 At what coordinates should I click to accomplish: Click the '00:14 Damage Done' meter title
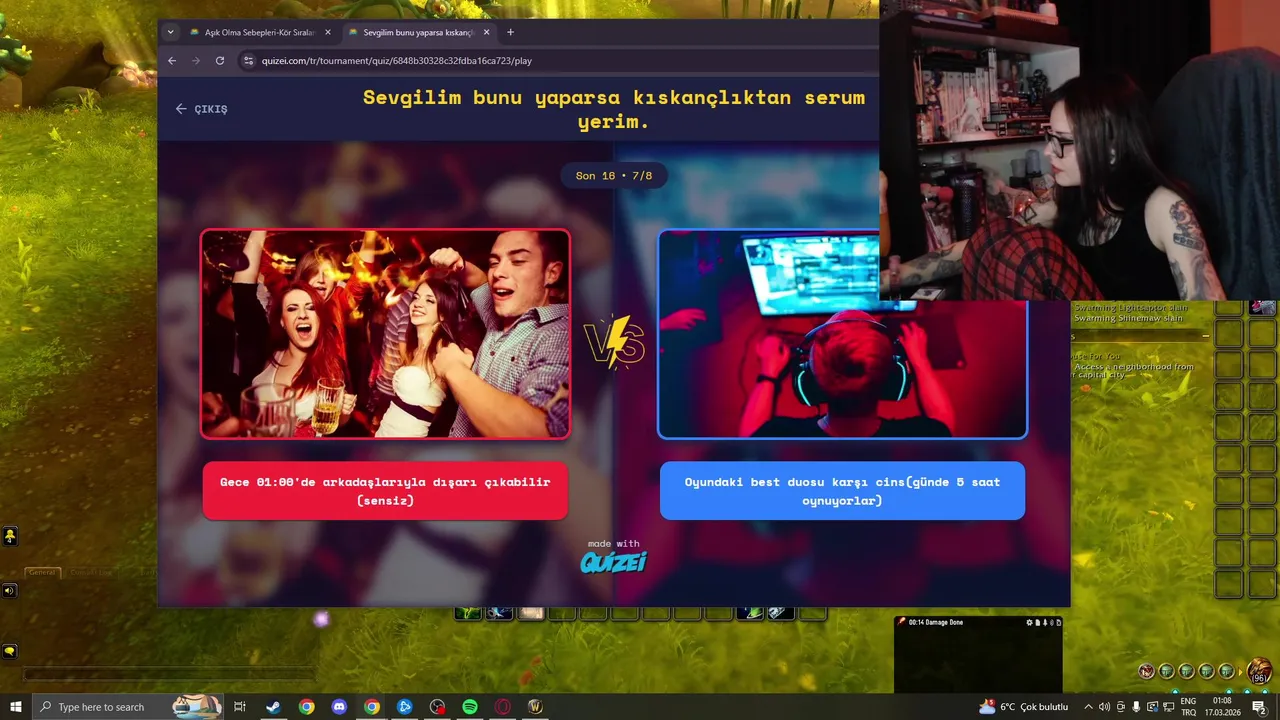coord(935,622)
